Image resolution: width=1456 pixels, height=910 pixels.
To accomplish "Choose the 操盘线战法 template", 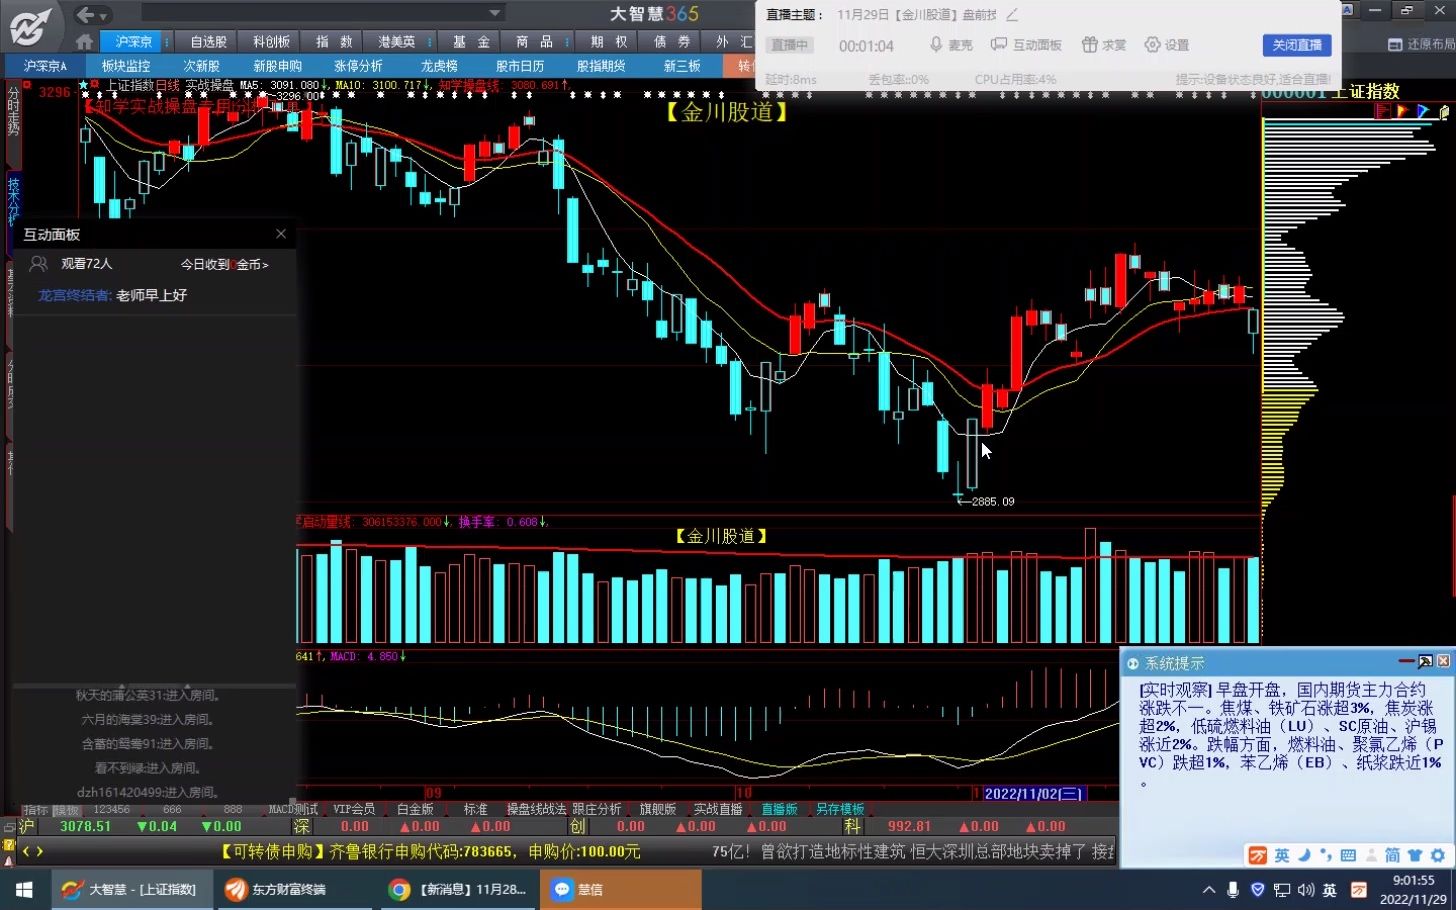I will coord(536,810).
